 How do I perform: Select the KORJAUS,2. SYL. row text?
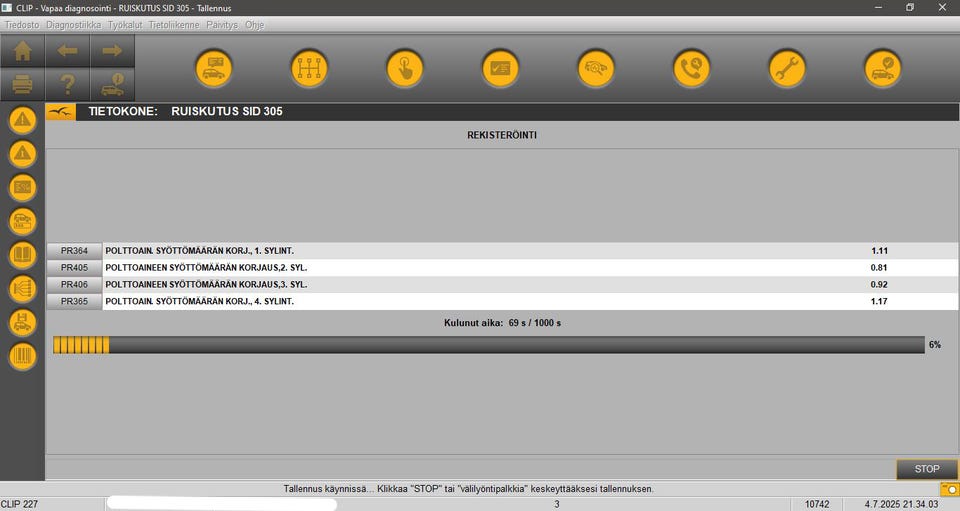pyautogui.click(x=206, y=267)
